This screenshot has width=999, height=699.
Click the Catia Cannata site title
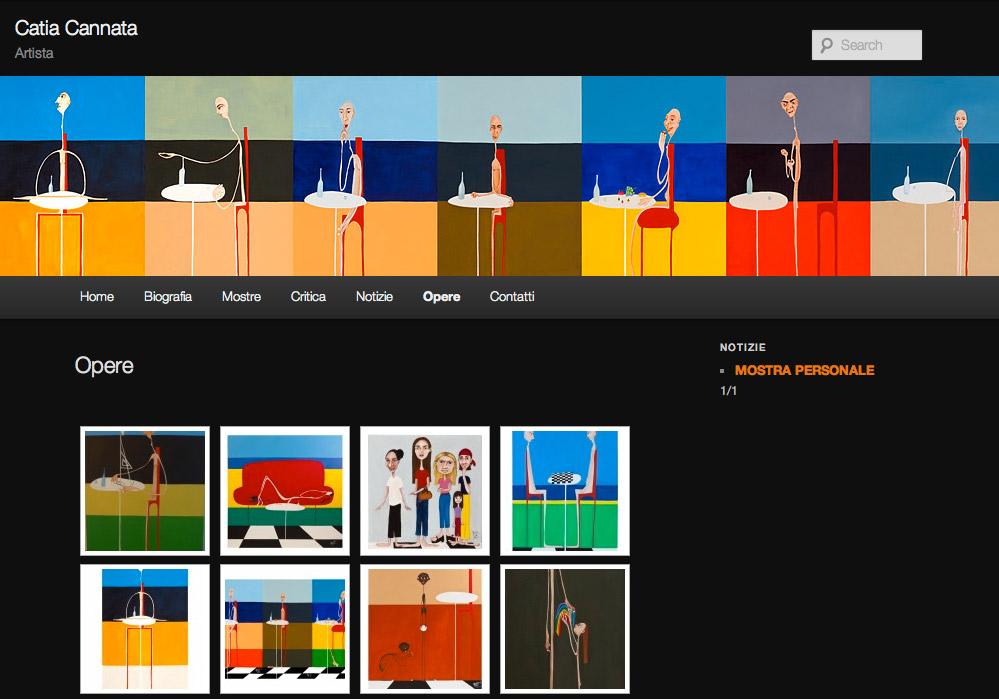pyautogui.click(x=76, y=28)
